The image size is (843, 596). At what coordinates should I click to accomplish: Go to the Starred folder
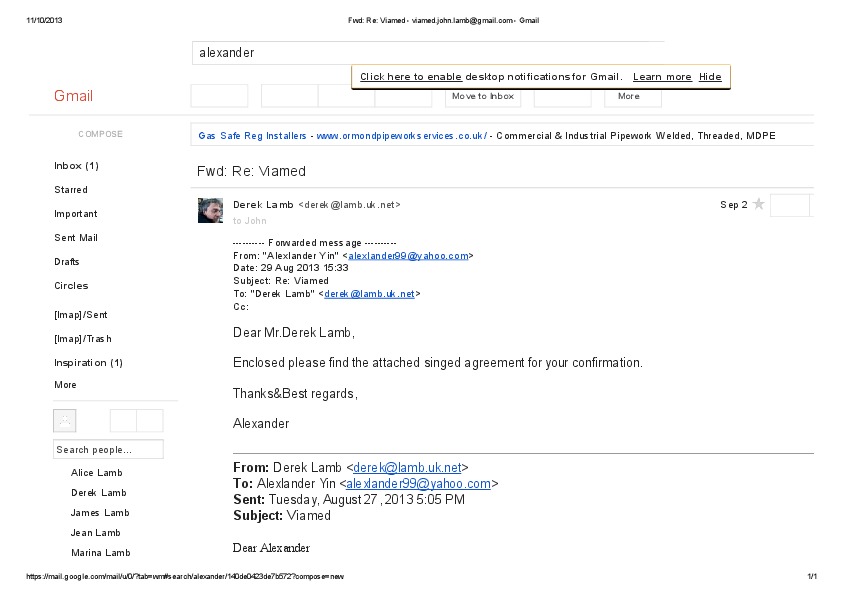(71, 190)
